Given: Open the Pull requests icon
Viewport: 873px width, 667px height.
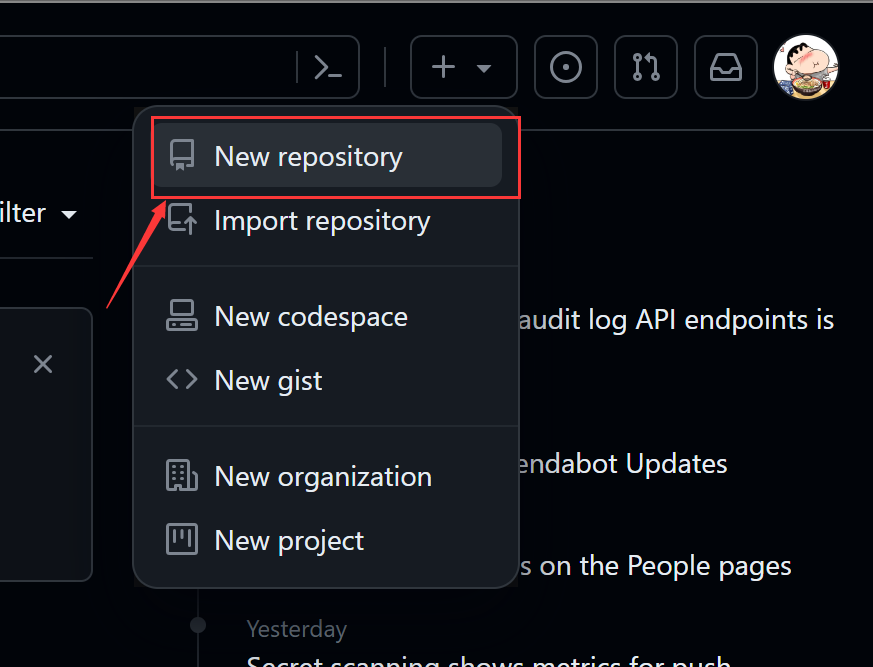Looking at the screenshot, I should [x=646, y=67].
